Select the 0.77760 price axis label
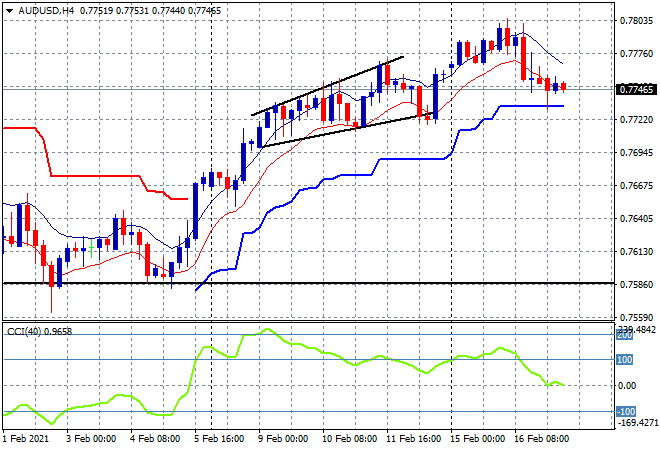 [x=636, y=54]
